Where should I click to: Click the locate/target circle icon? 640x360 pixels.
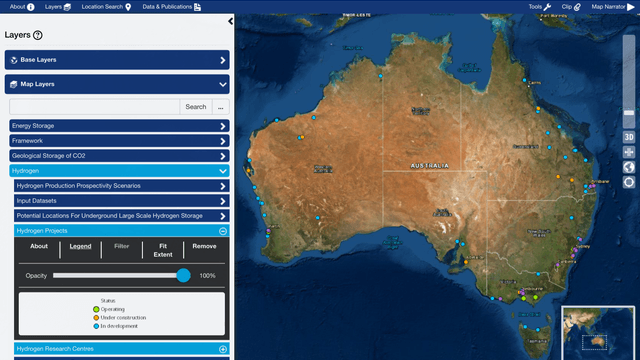[629, 182]
